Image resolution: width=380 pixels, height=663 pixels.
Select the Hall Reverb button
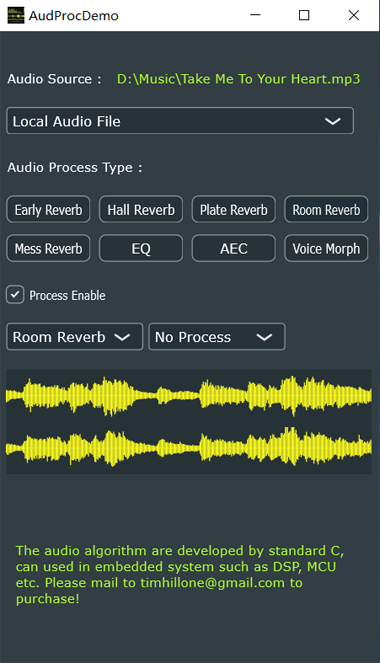pos(141,209)
